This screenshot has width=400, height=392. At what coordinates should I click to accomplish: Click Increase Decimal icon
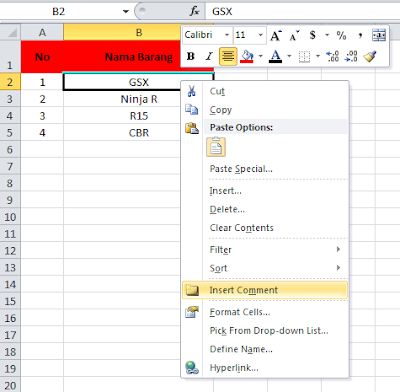pos(333,56)
